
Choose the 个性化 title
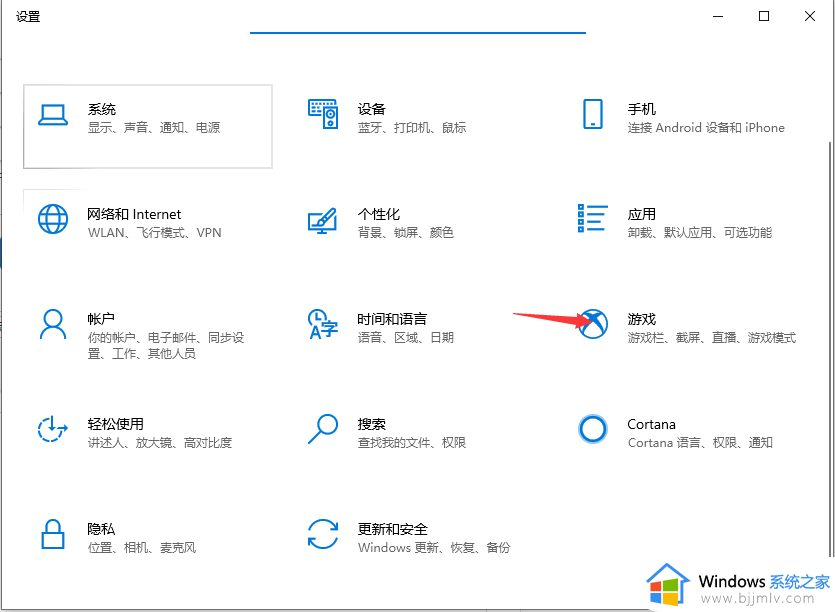pyautogui.click(x=379, y=214)
